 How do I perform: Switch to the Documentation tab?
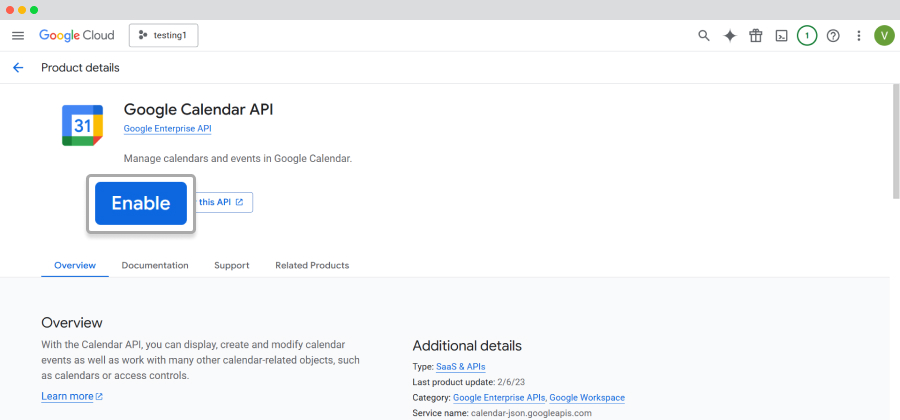click(155, 266)
